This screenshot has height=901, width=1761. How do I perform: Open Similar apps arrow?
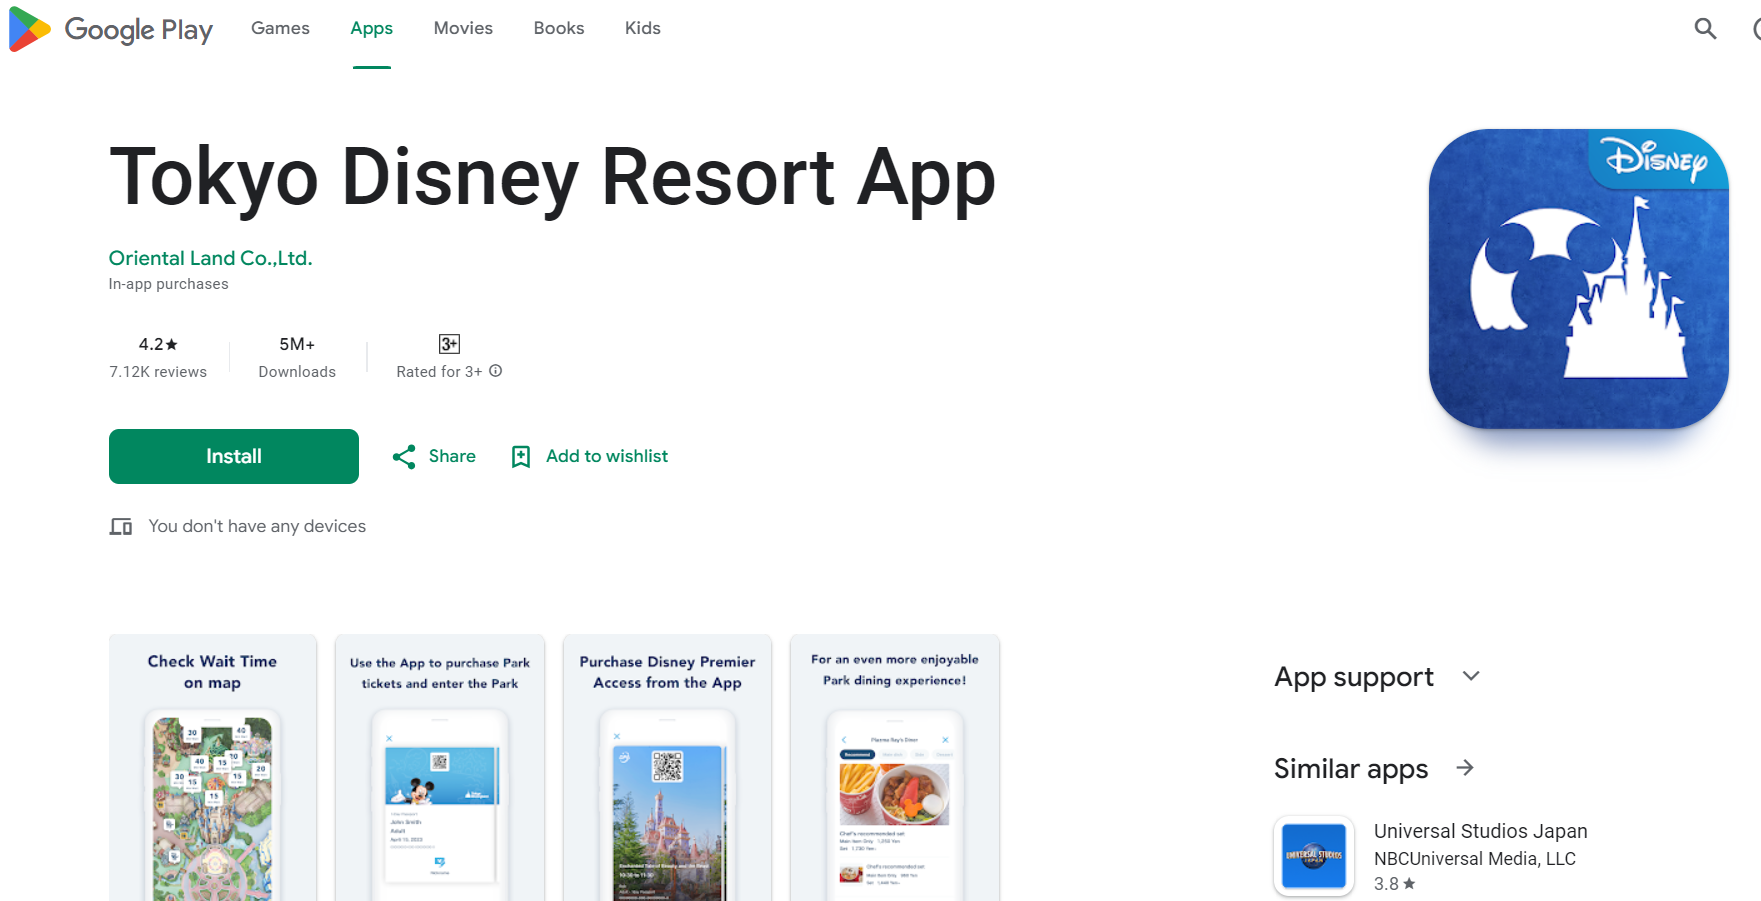pyautogui.click(x=1465, y=768)
